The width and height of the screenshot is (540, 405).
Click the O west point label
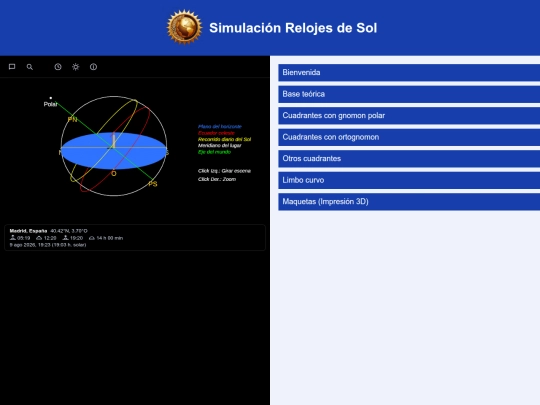tap(114, 174)
